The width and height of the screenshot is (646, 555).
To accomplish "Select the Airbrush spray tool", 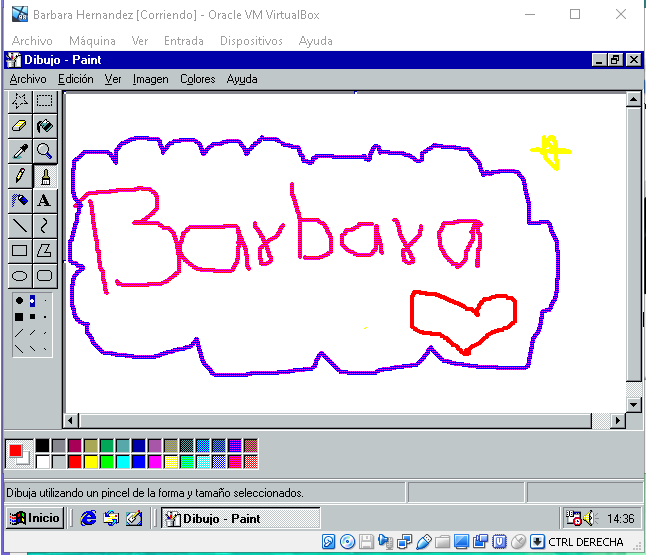I will point(19,201).
